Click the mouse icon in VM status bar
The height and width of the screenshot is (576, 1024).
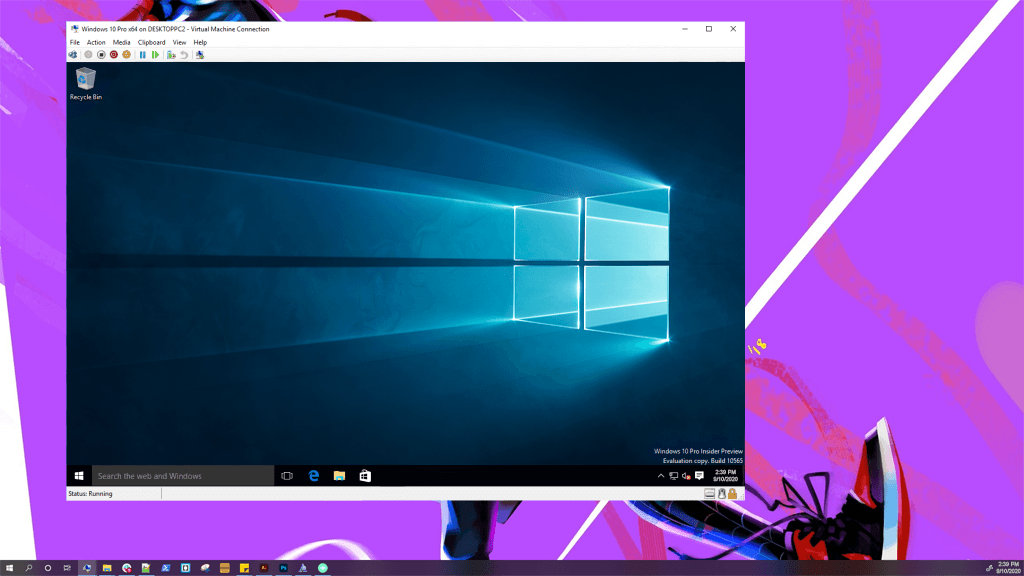(x=722, y=494)
